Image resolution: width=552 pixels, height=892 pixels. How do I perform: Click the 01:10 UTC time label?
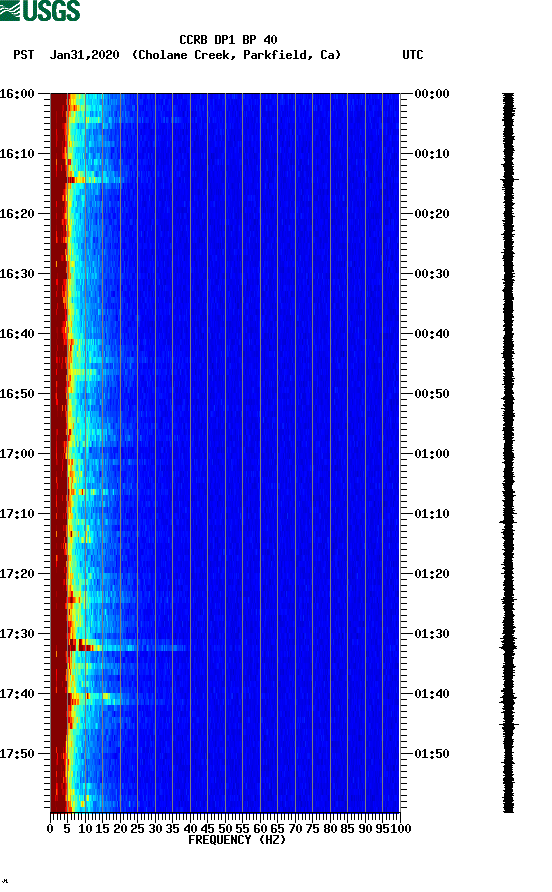tap(432, 514)
